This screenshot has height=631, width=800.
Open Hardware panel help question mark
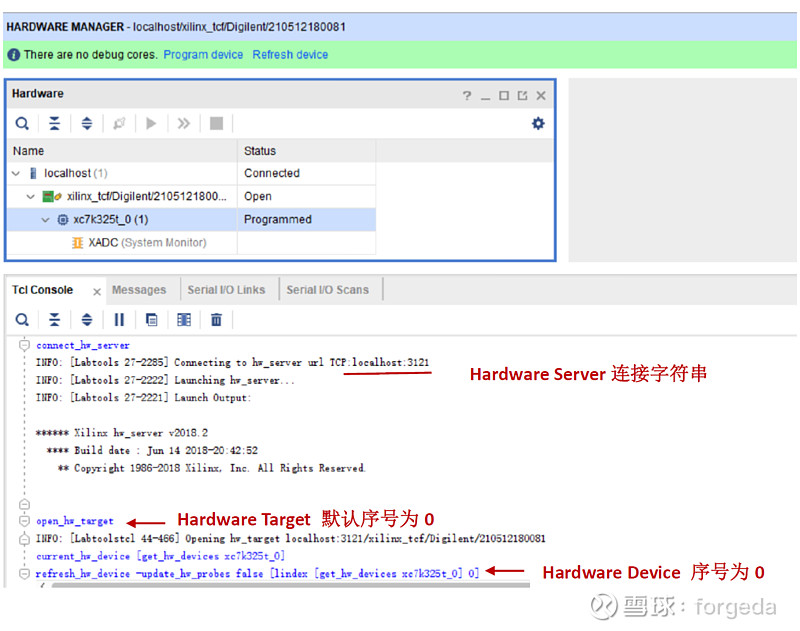point(467,95)
